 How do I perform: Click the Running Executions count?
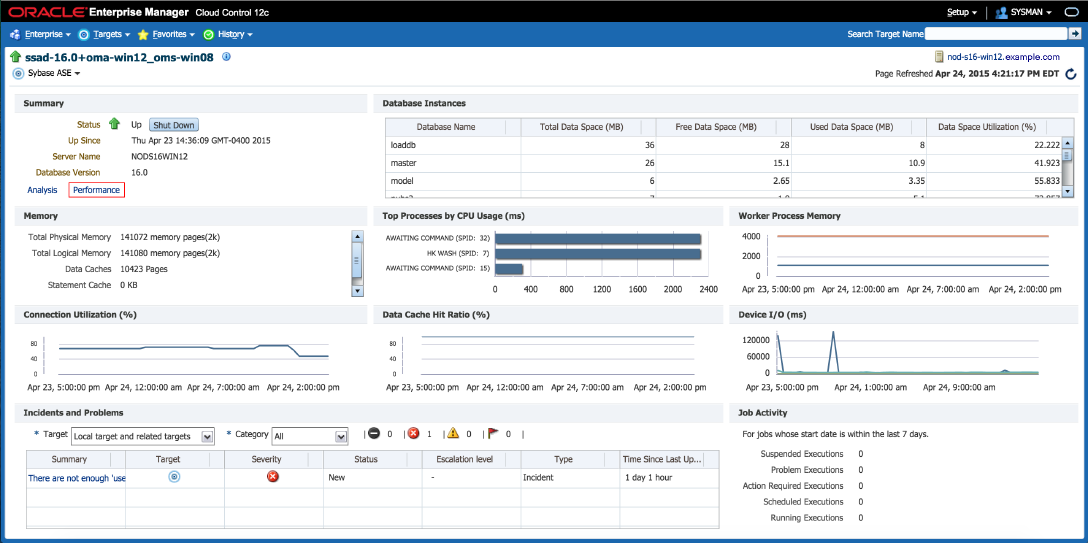860,518
